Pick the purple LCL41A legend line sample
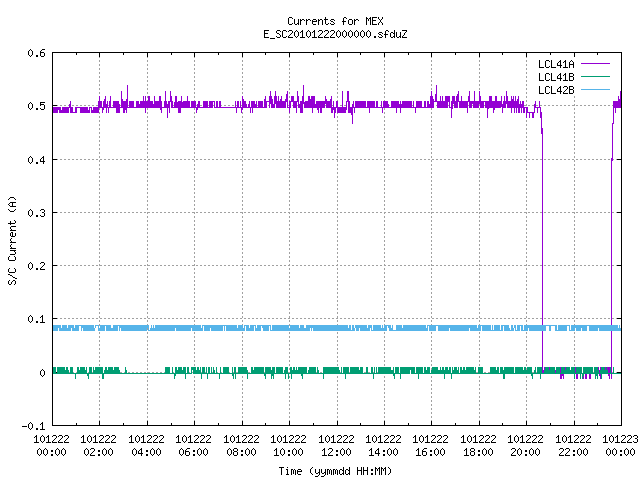Viewport: 640px width, 480px height. (x=595, y=64)
